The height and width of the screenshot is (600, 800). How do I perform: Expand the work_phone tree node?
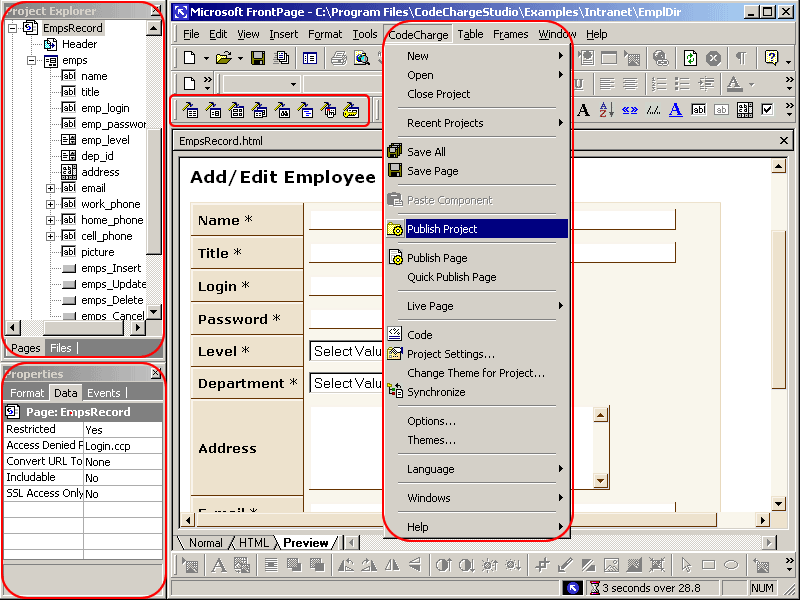(x=50, y=204)
